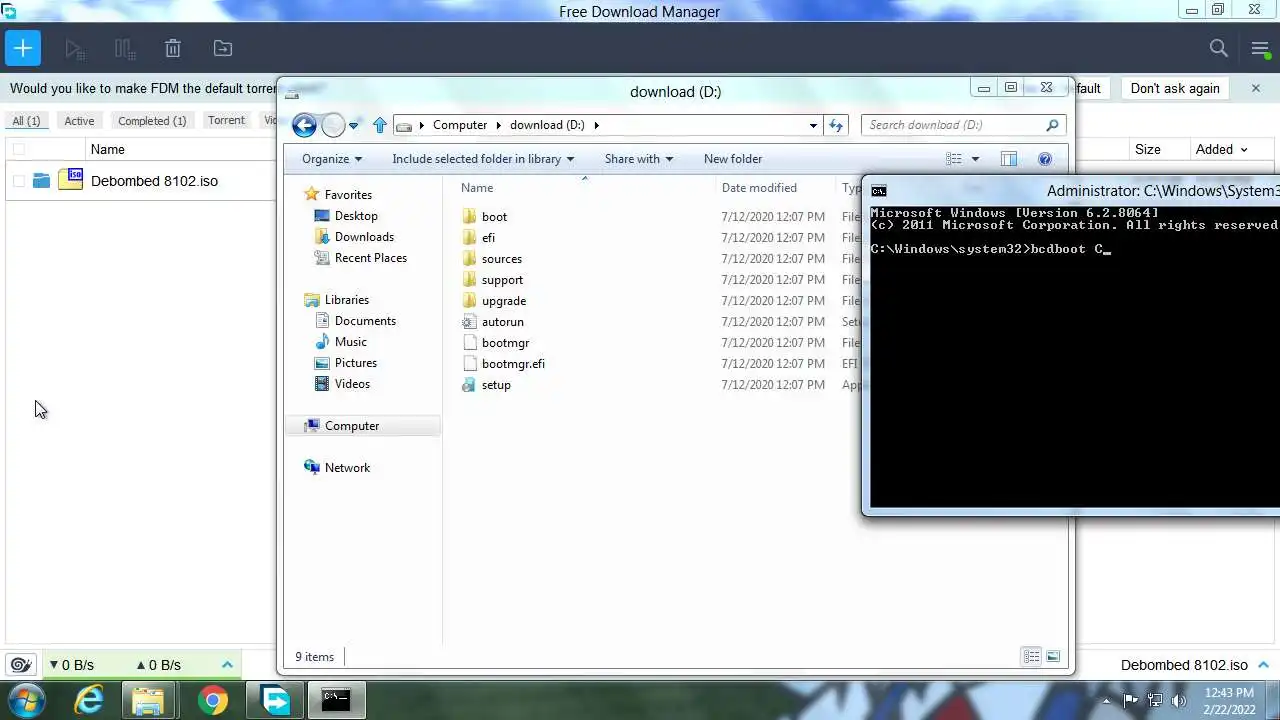
Task: Open the address bar history dropdown
Action: (813, 125)
